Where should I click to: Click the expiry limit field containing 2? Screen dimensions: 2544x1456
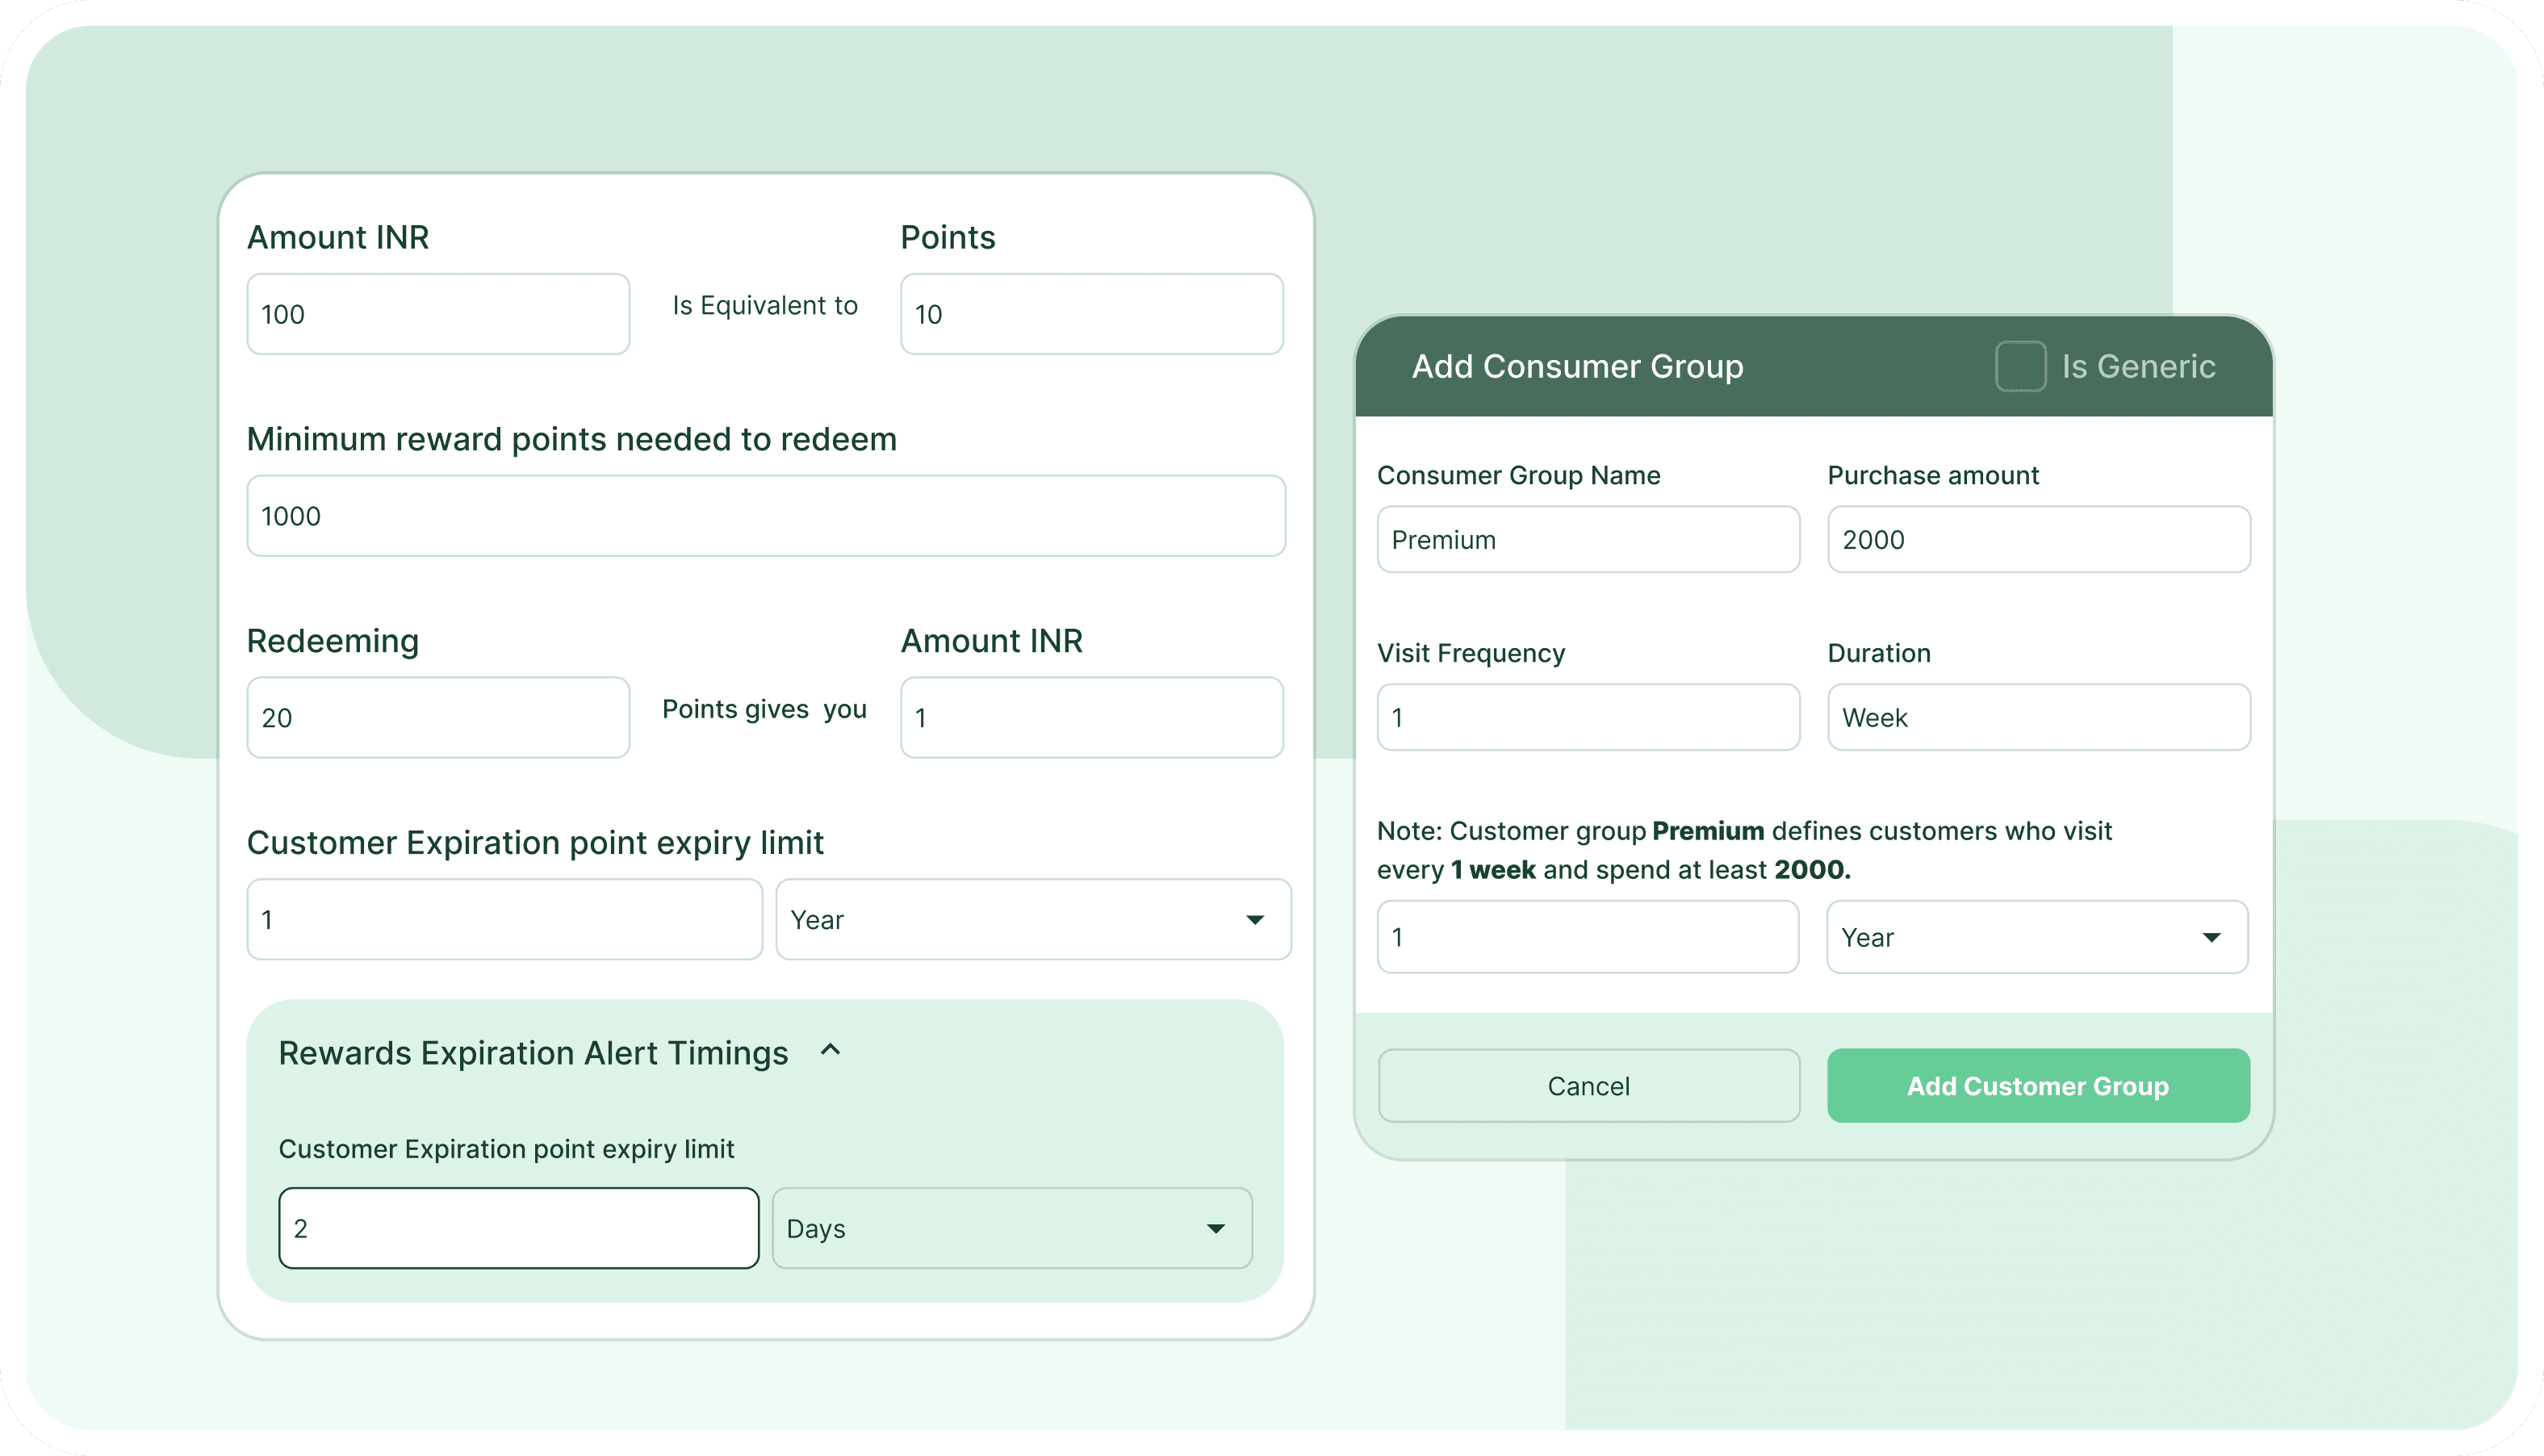tap(518, 1228)
